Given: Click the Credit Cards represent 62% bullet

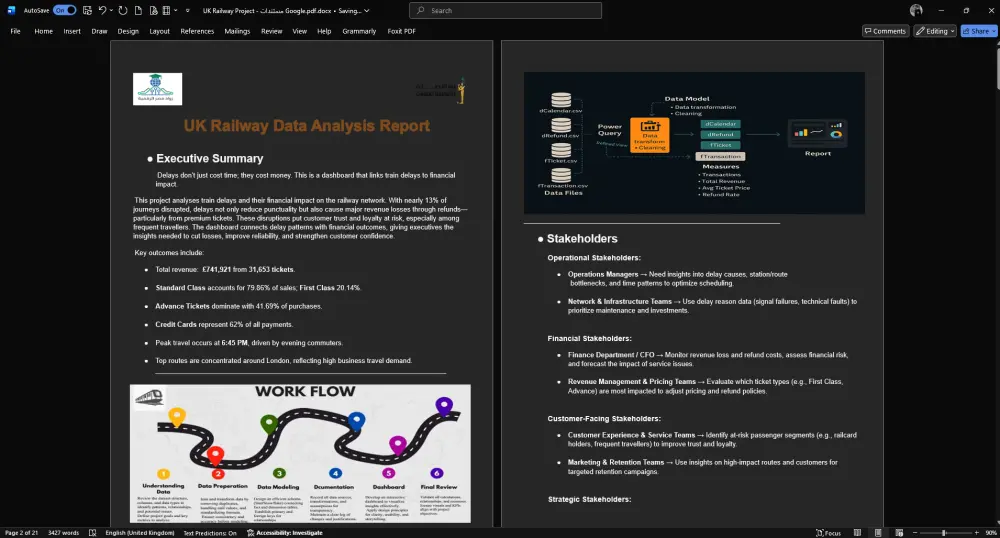Looking at the screenshot, I should tap(224, 324).
